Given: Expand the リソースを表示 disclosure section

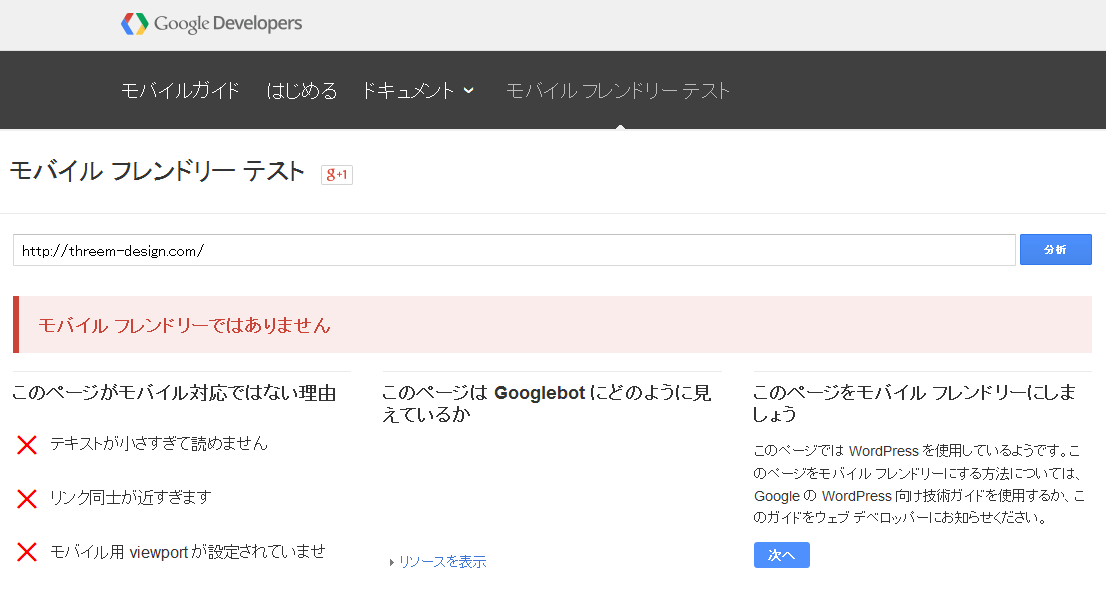Looking at the screenshot, I should tap(444, 561).
